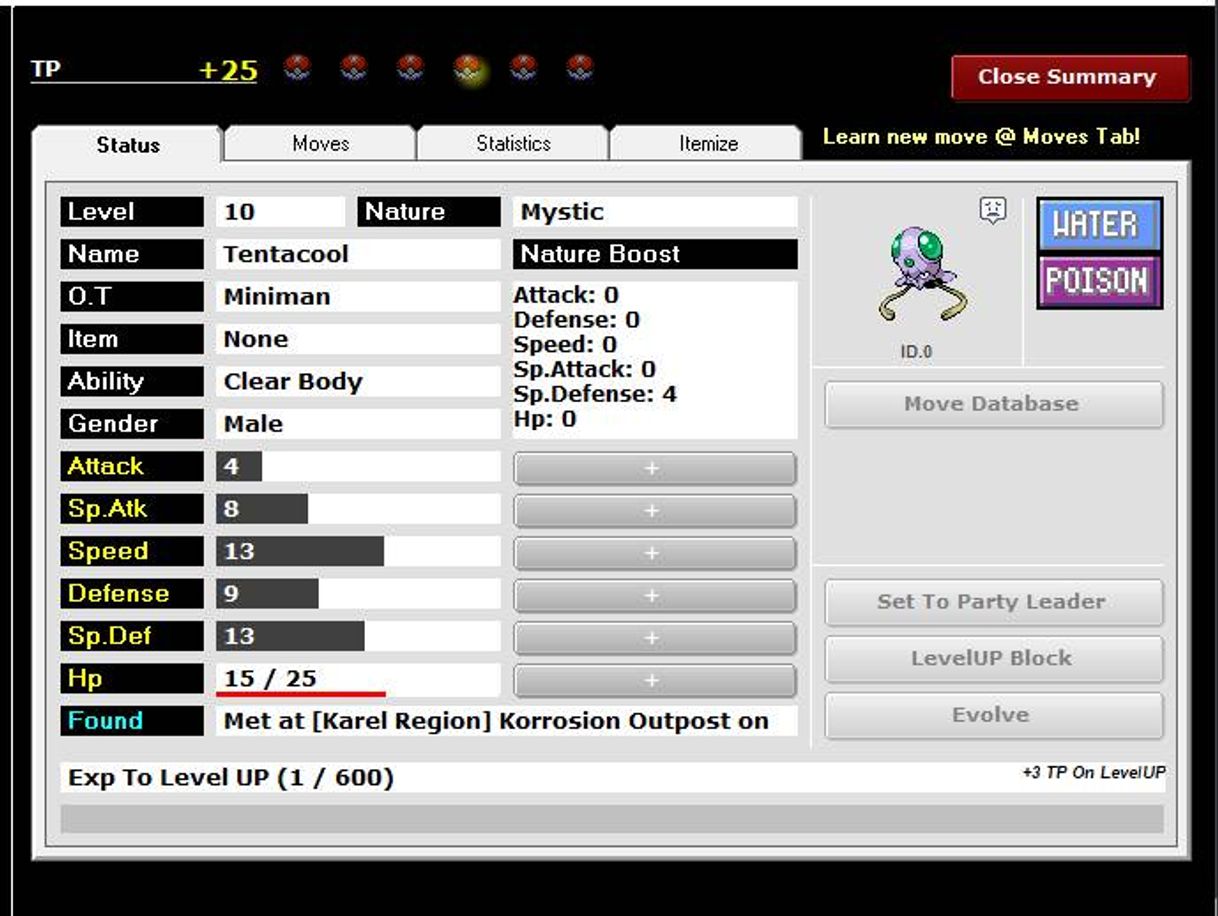Image resolution: width=1218 pixels, height=916 pixels.
Task: Click the '+25' TP points value
Action: [x=228, y=71]
